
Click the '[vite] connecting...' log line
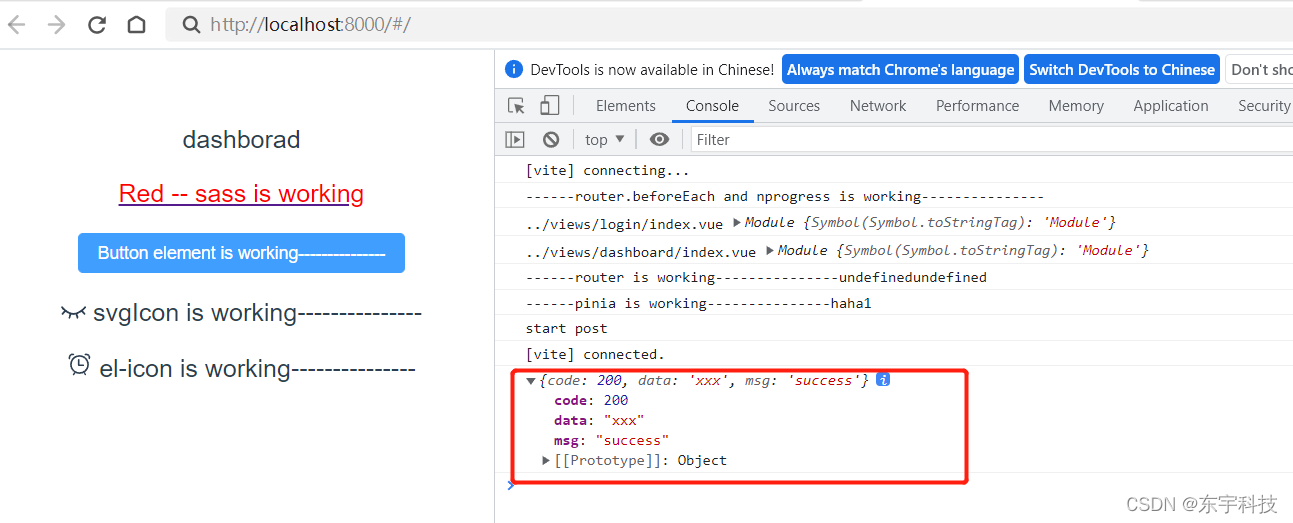[x=608, y=171]
